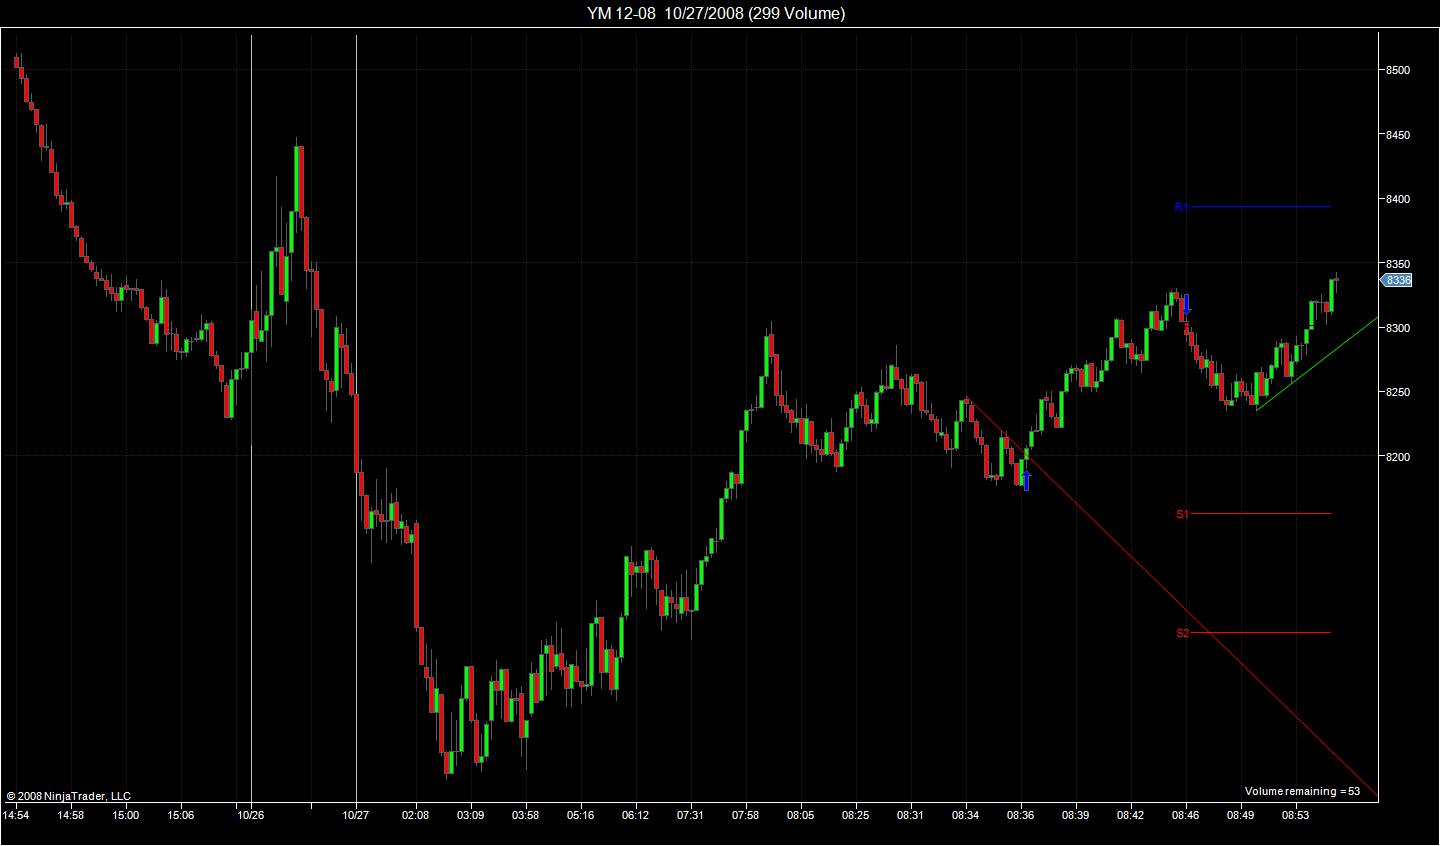Select the 8336 current price marker
This screenshot has height=846, width=1440.
tap(1397, 281)
